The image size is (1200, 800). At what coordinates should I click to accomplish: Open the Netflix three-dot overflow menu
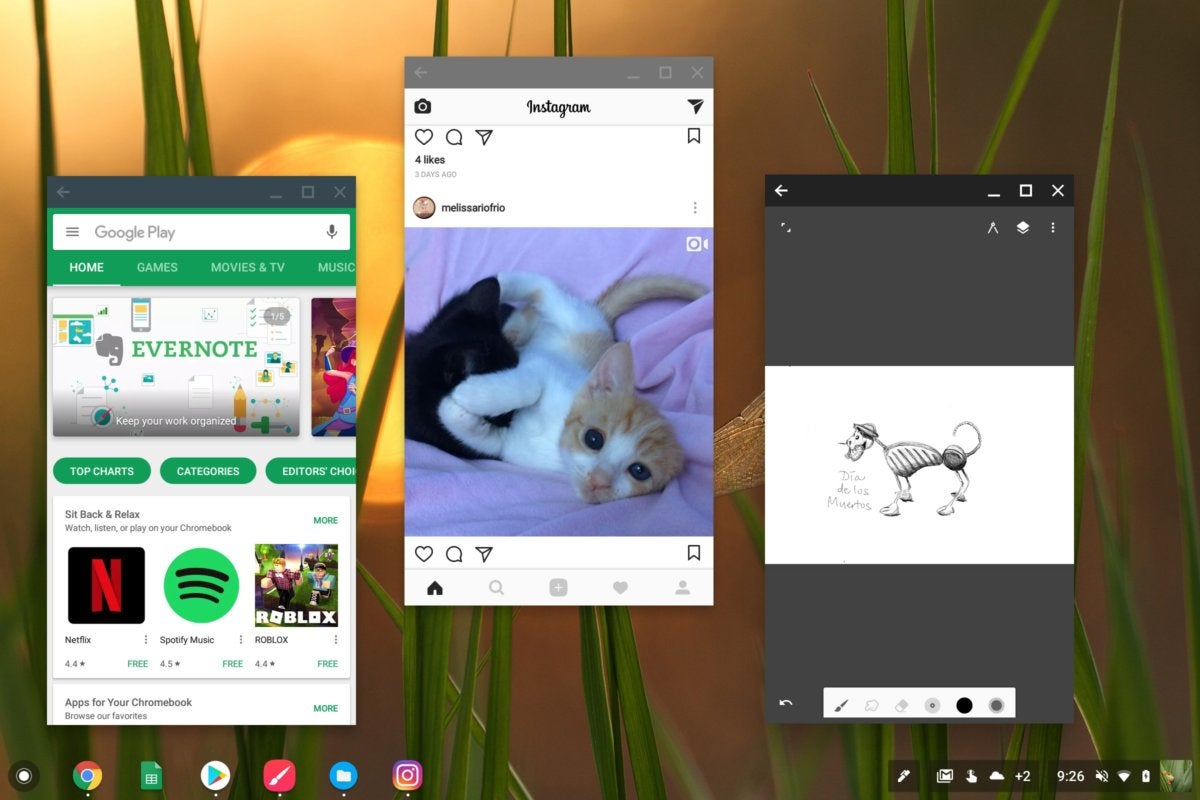tap(146, 640)
